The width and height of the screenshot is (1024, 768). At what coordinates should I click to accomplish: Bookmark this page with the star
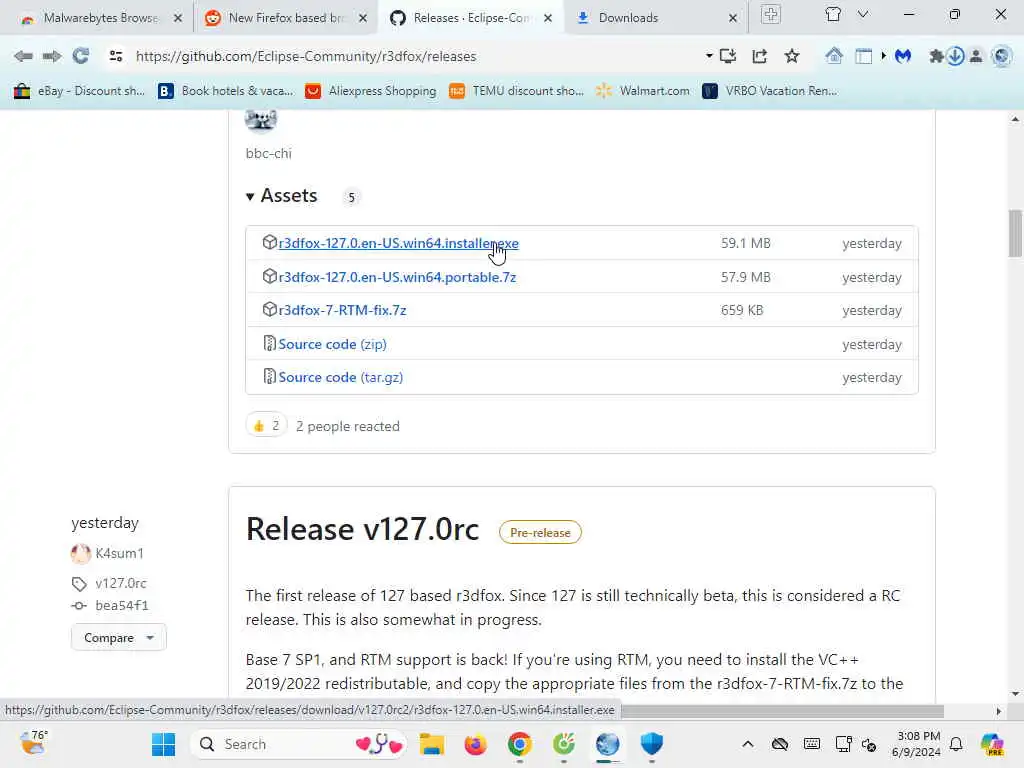792,56
